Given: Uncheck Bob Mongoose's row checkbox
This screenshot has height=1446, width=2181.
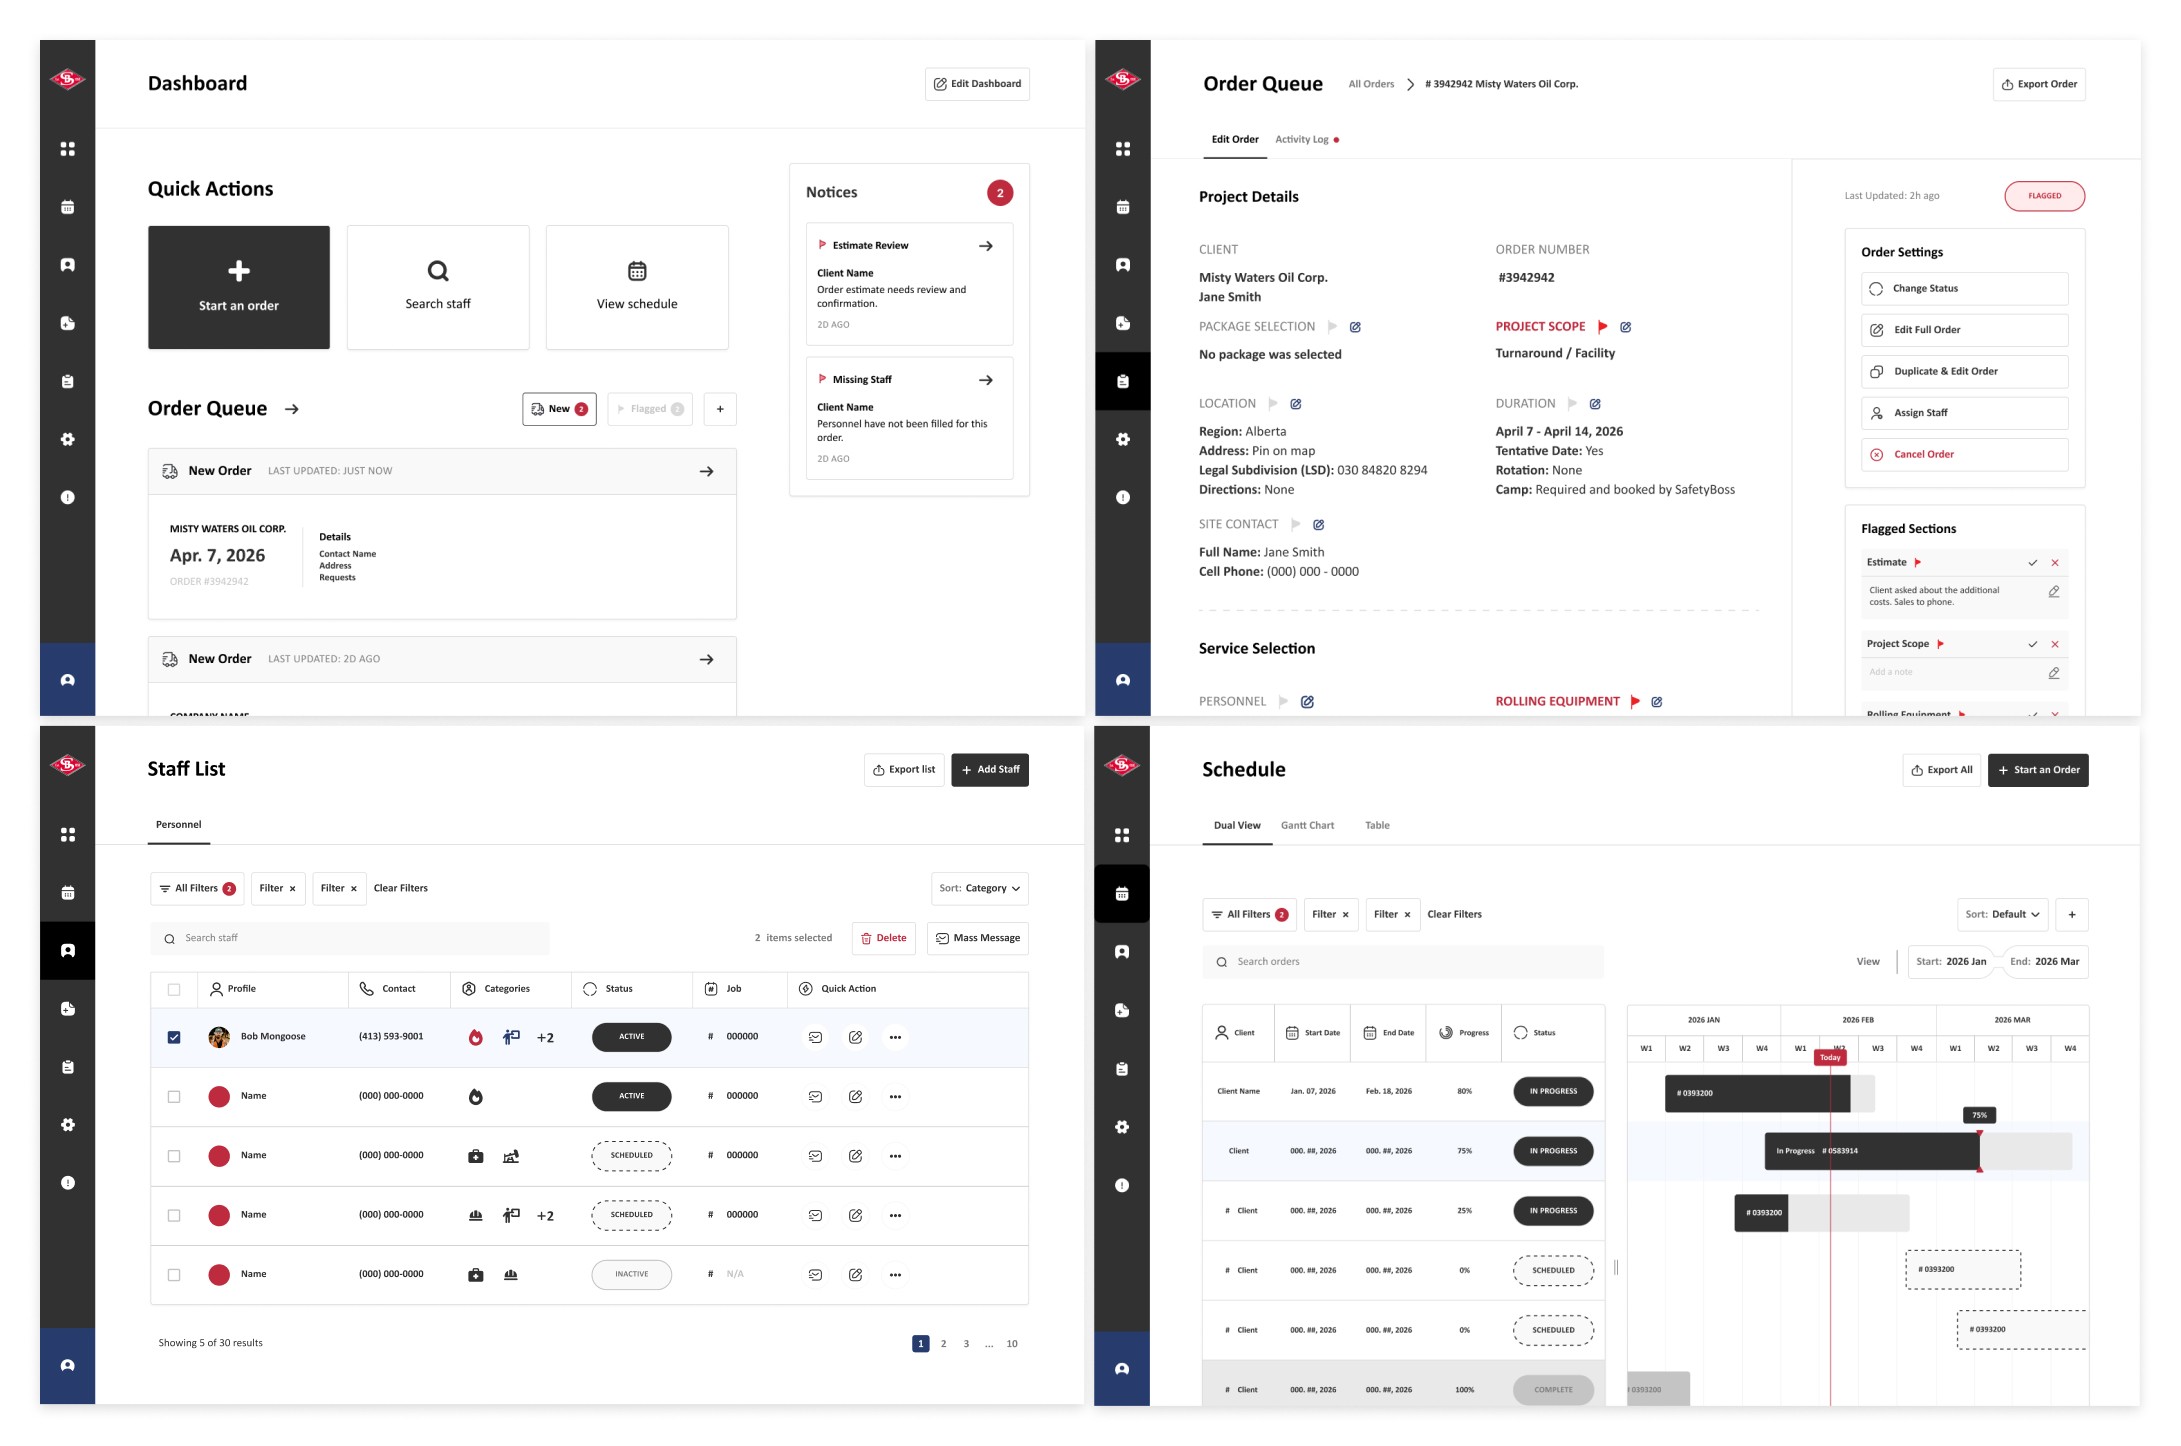Looking at the screenshot, I should tap(174, 1037).
